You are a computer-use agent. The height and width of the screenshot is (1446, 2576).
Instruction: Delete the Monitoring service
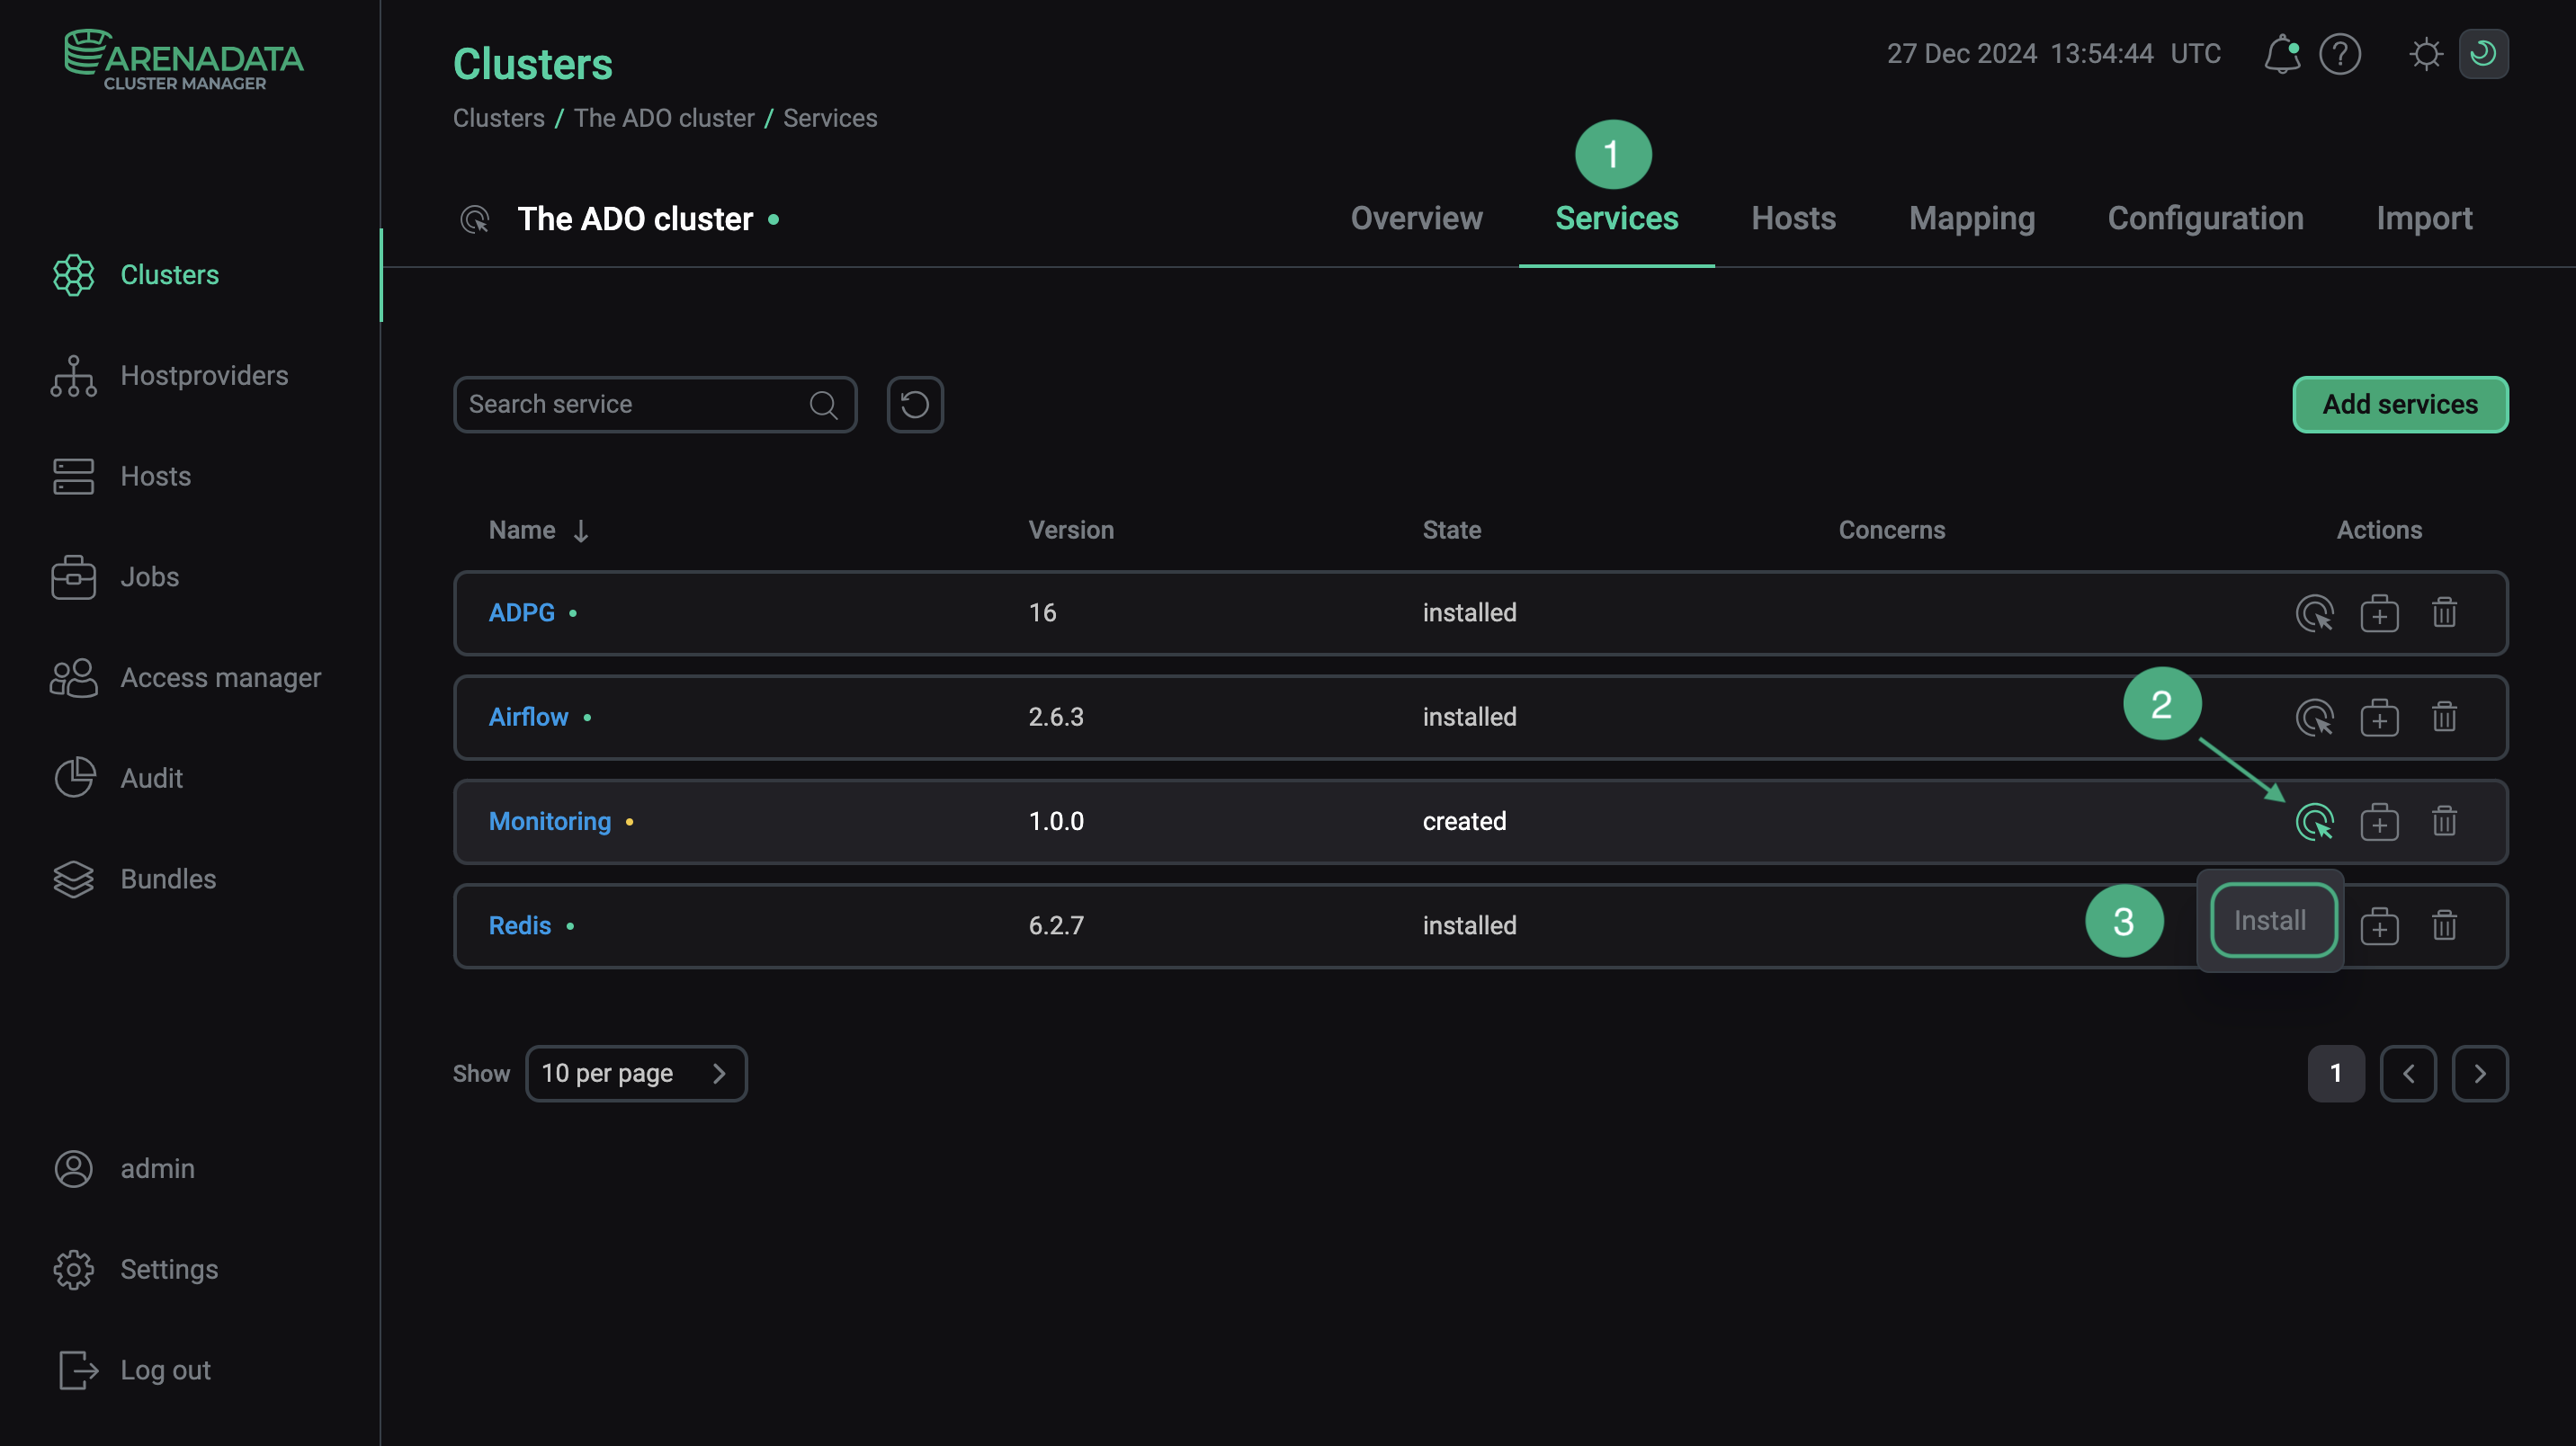coord(2444,821)
